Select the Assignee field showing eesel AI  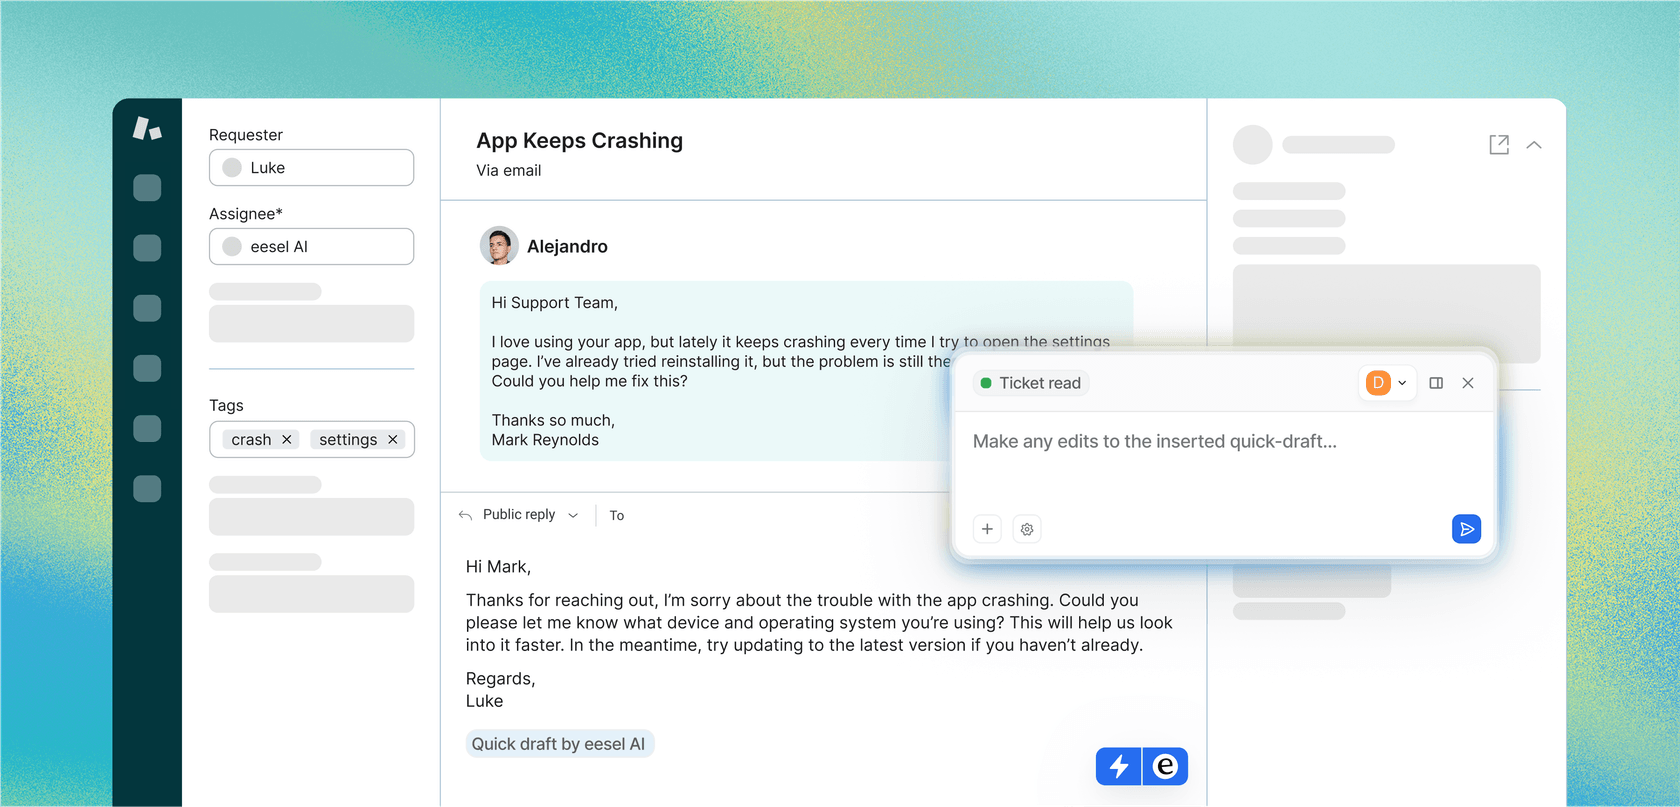(311, 247)
